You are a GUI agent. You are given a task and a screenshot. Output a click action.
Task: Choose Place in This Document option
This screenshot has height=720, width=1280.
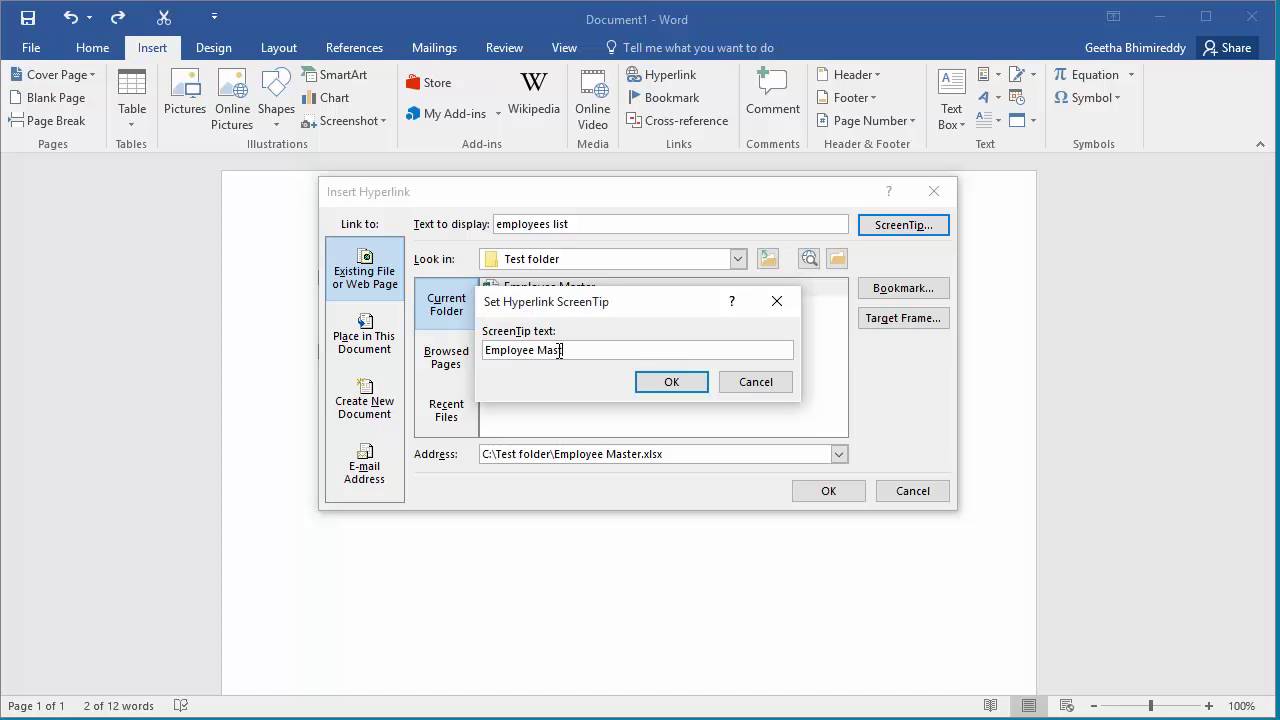364,334
